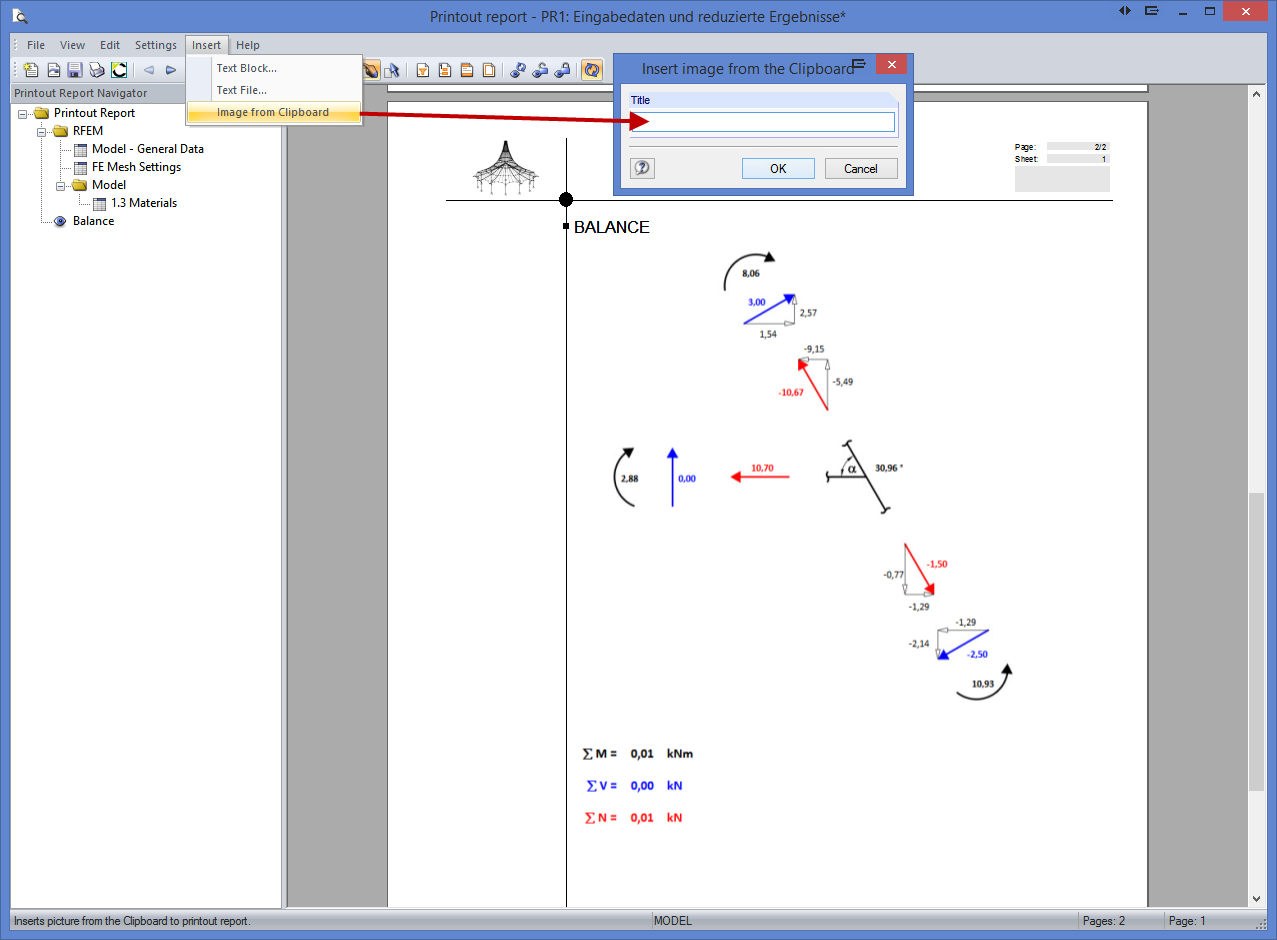Click the Page: 1 status bar entry
This screenshot has width=1277, height=940.
(x=1187, y=921)
